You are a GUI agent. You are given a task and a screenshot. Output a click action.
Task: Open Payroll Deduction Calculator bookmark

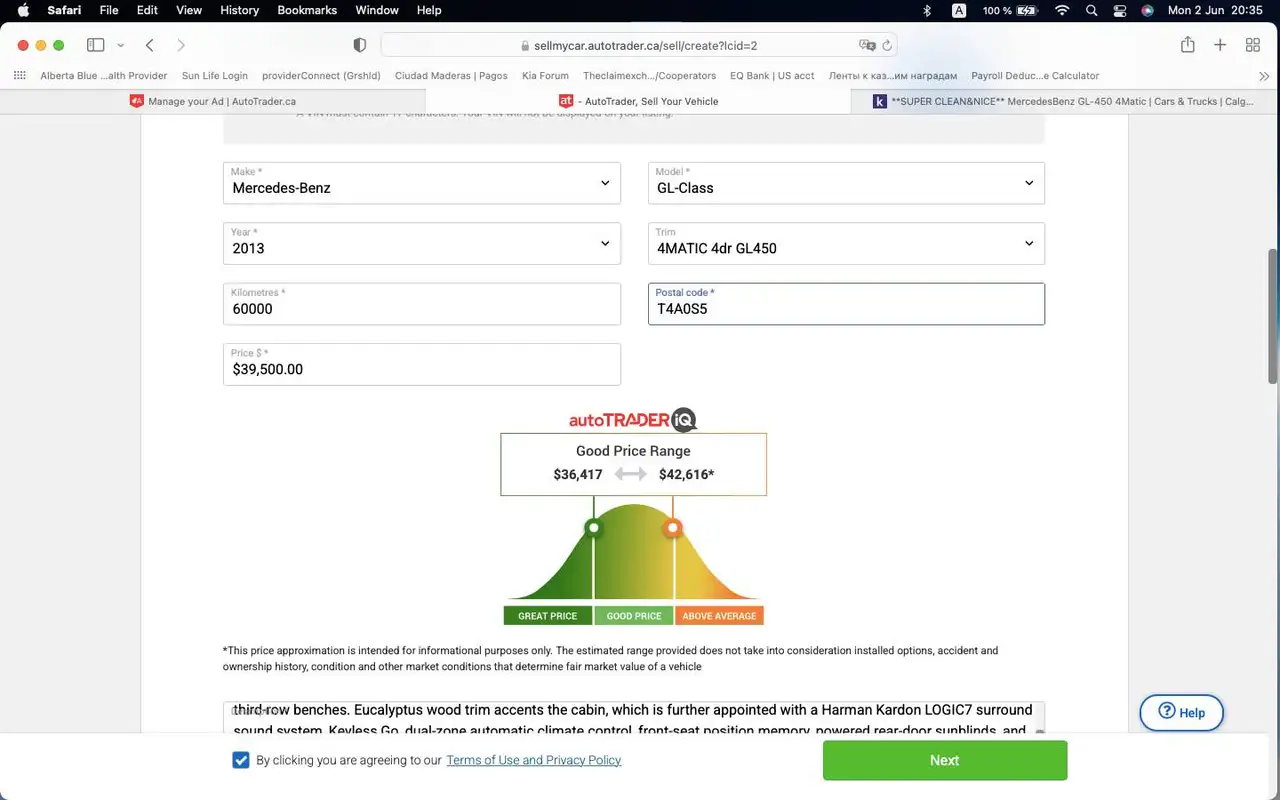(1035, 75)
